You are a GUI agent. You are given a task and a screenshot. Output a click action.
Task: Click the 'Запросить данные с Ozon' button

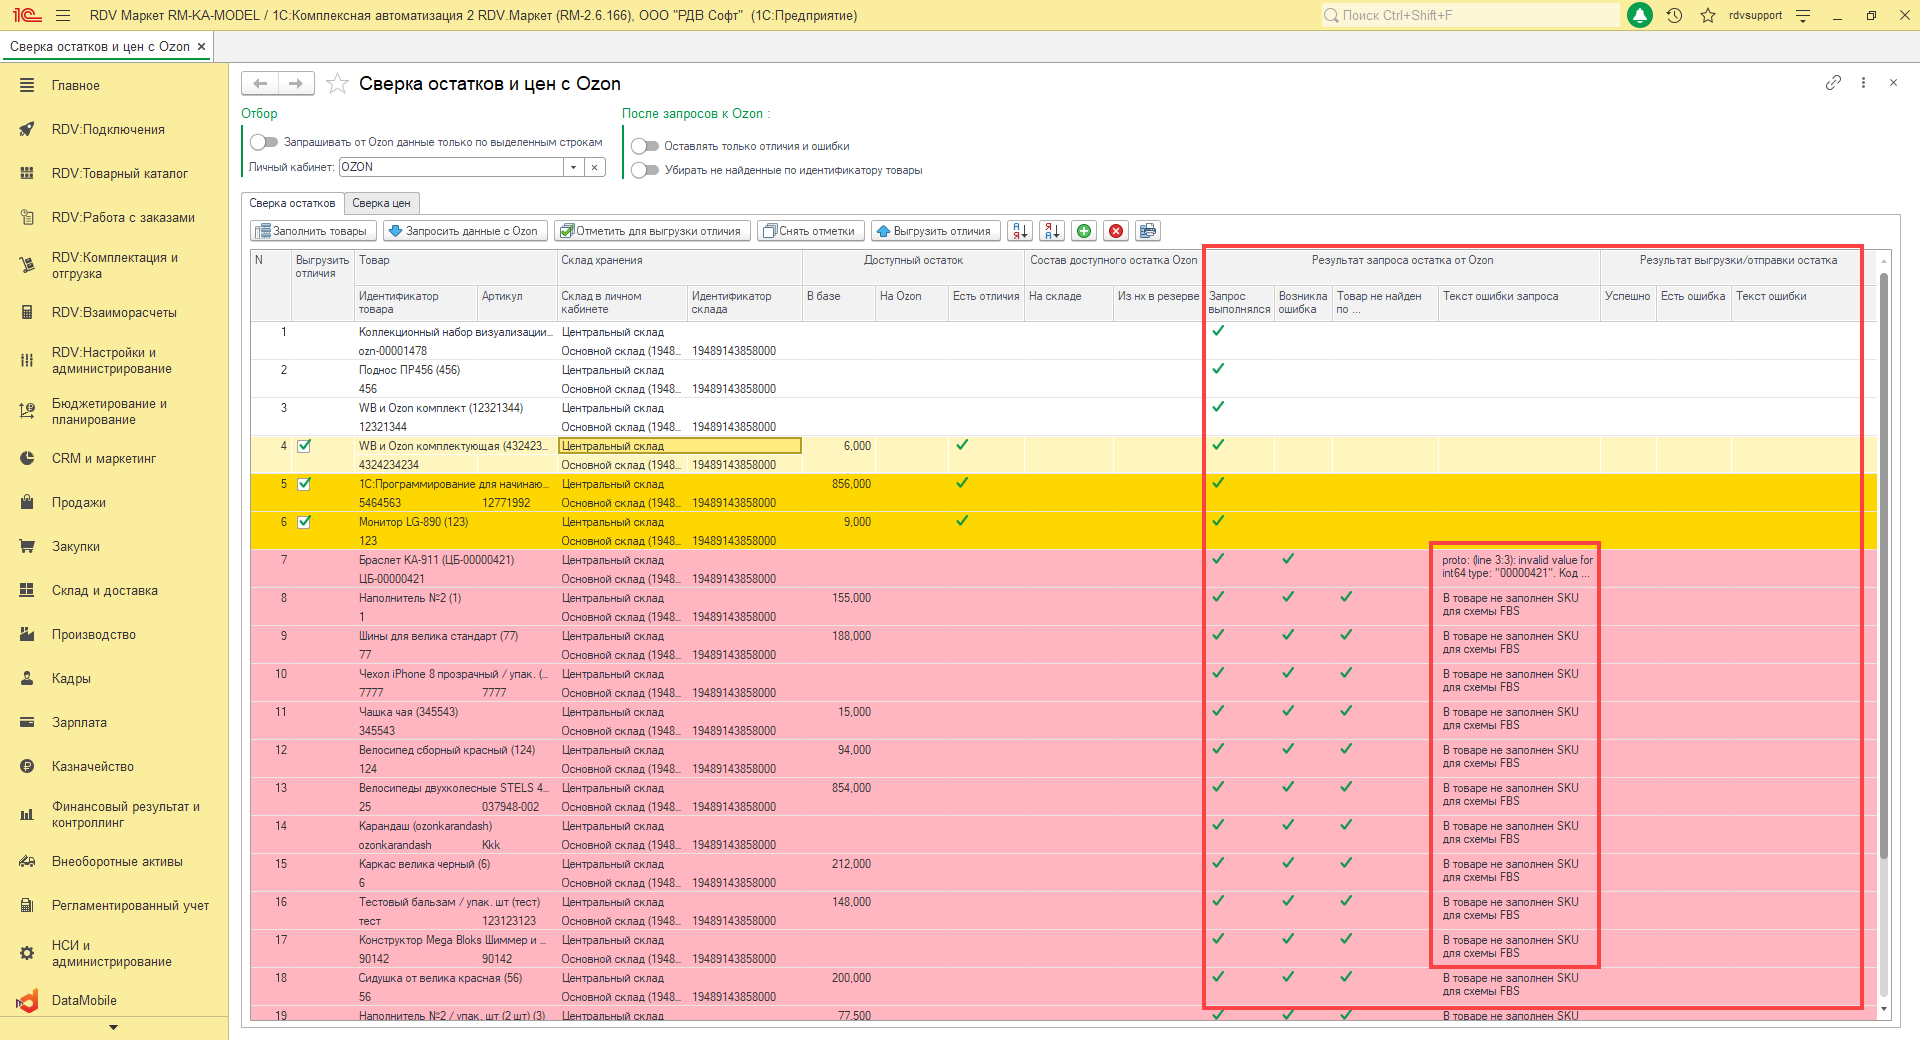click(x=463, y=231)
